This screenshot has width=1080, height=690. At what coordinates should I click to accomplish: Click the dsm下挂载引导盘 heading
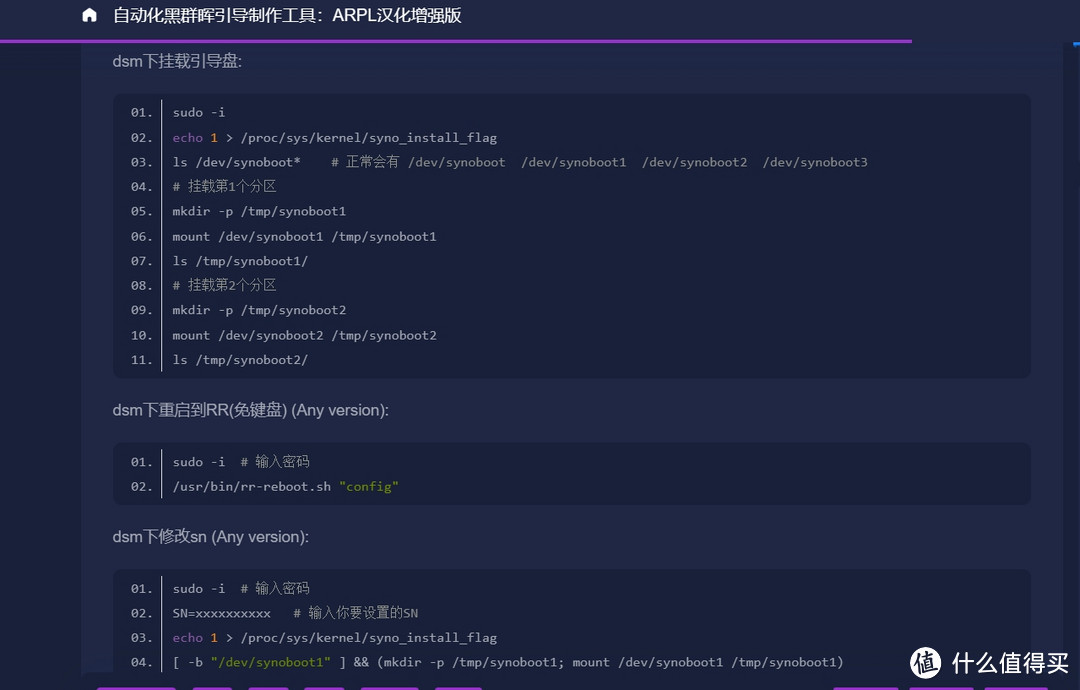tap(177, 62)
